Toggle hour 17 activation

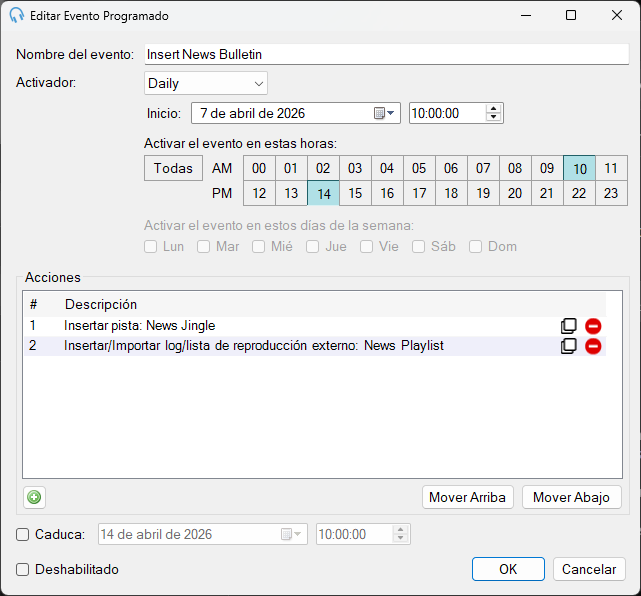pyautogui.click(x=419, y=193)
